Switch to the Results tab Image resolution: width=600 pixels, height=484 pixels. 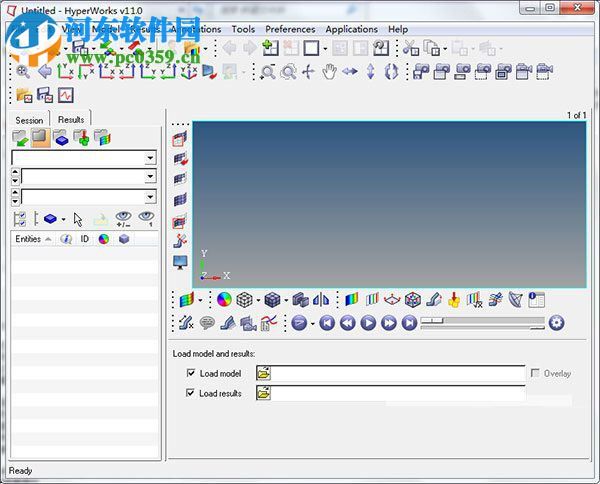pos(71,119)
